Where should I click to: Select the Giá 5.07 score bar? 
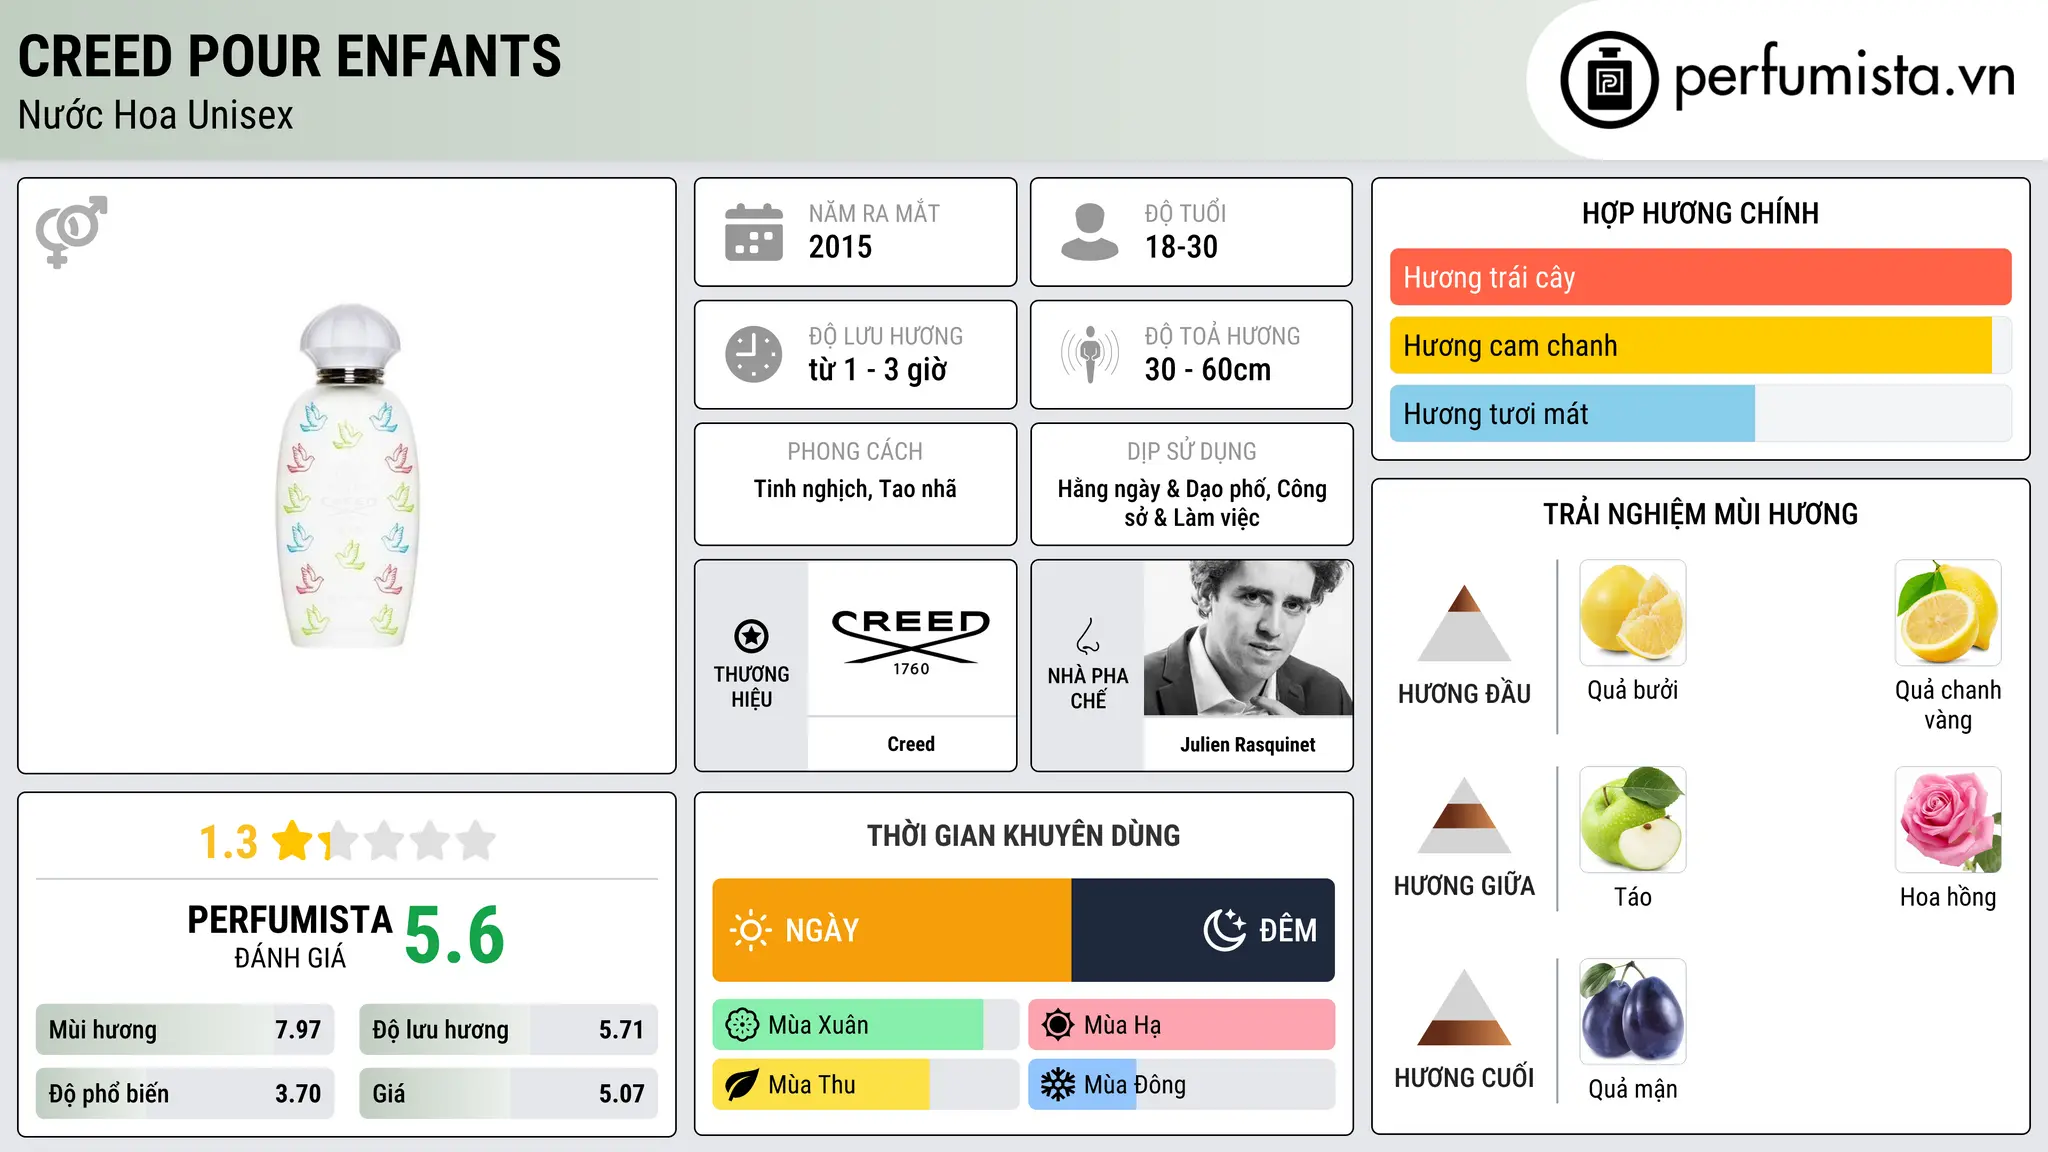coord(509,1094)
